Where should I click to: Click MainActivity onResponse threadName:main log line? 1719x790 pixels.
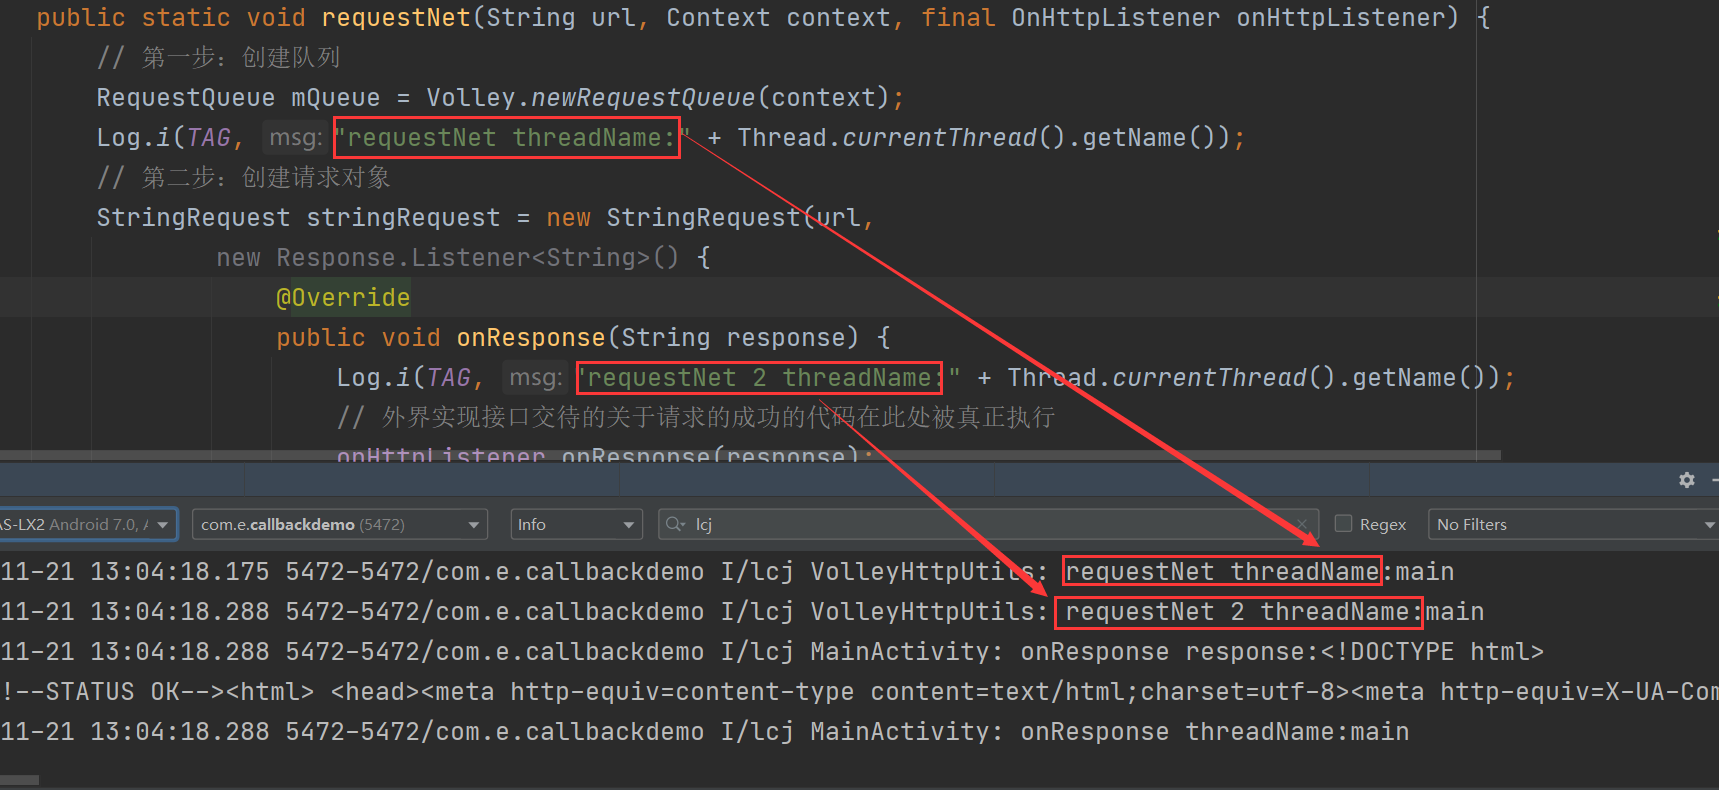[705, 732]
